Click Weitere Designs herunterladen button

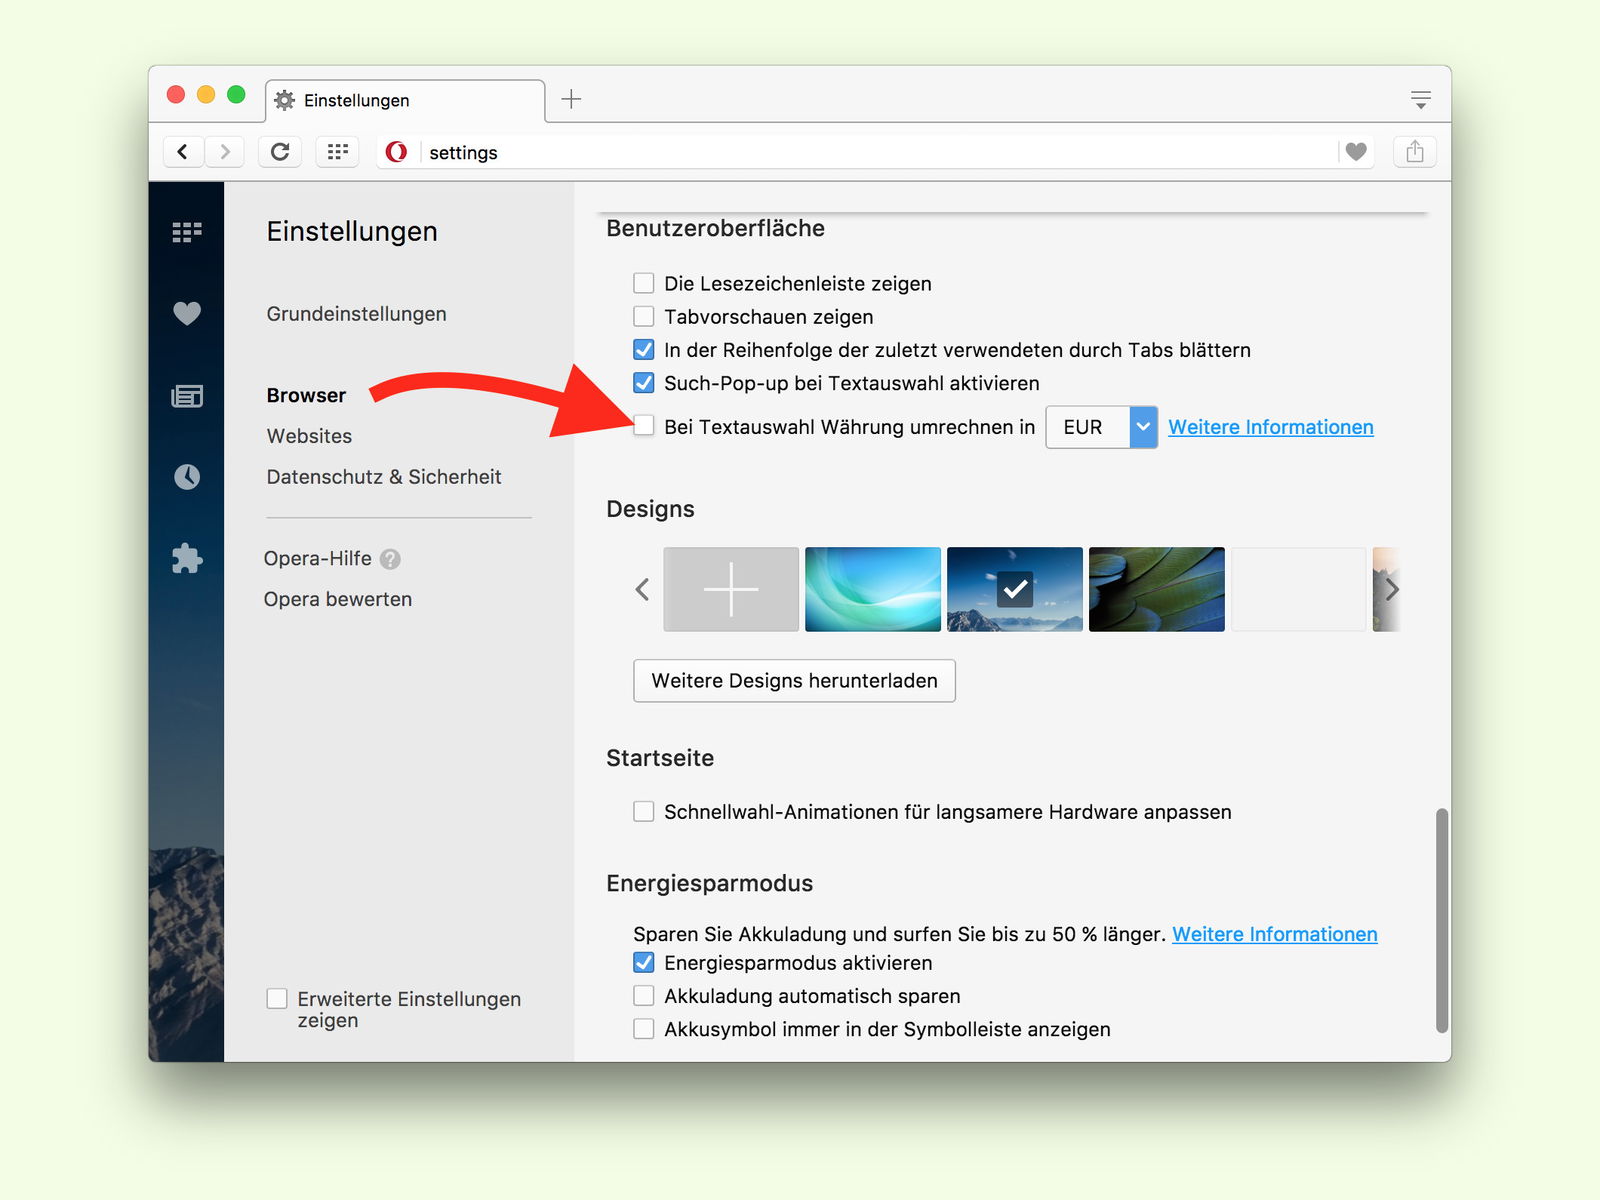click(794, 680)
